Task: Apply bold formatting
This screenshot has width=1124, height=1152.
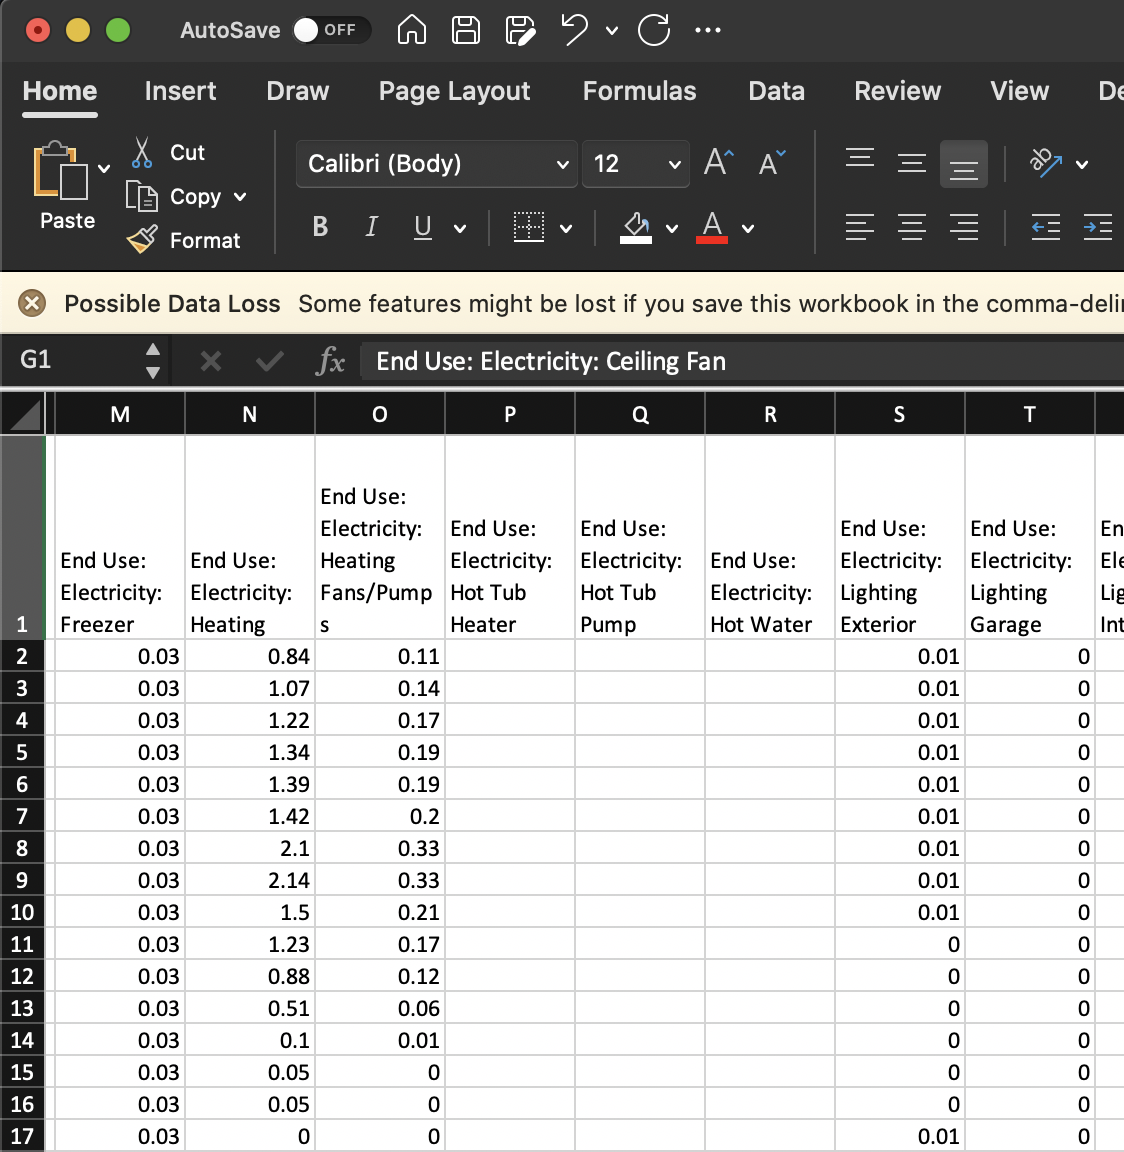Action: (320, 227)
